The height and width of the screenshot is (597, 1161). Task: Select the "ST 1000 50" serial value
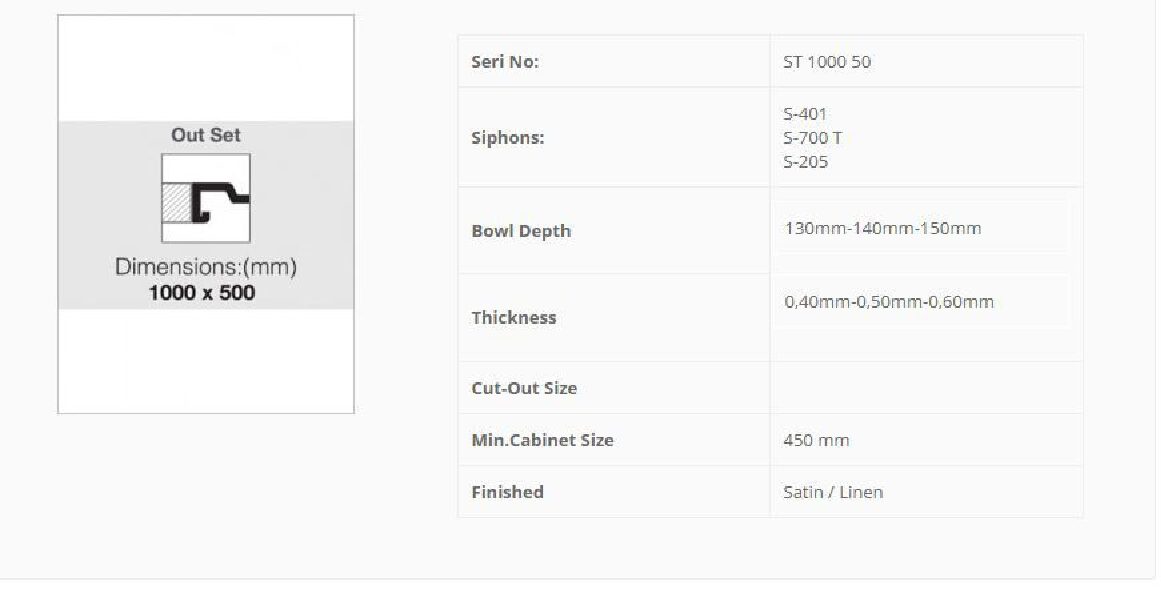827,62
